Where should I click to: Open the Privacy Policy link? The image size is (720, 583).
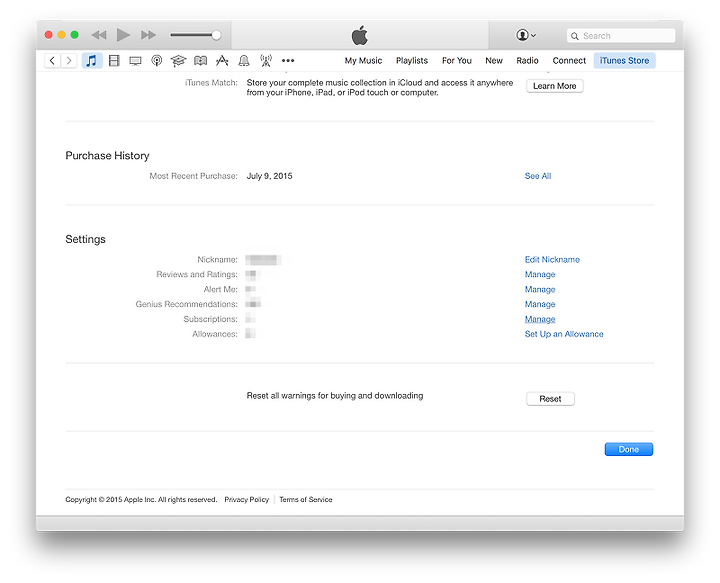click(x=247, y=499)
